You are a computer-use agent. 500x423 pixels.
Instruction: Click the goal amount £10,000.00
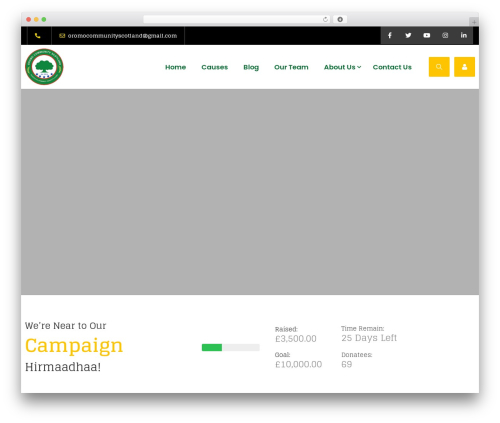click(298, 364)
